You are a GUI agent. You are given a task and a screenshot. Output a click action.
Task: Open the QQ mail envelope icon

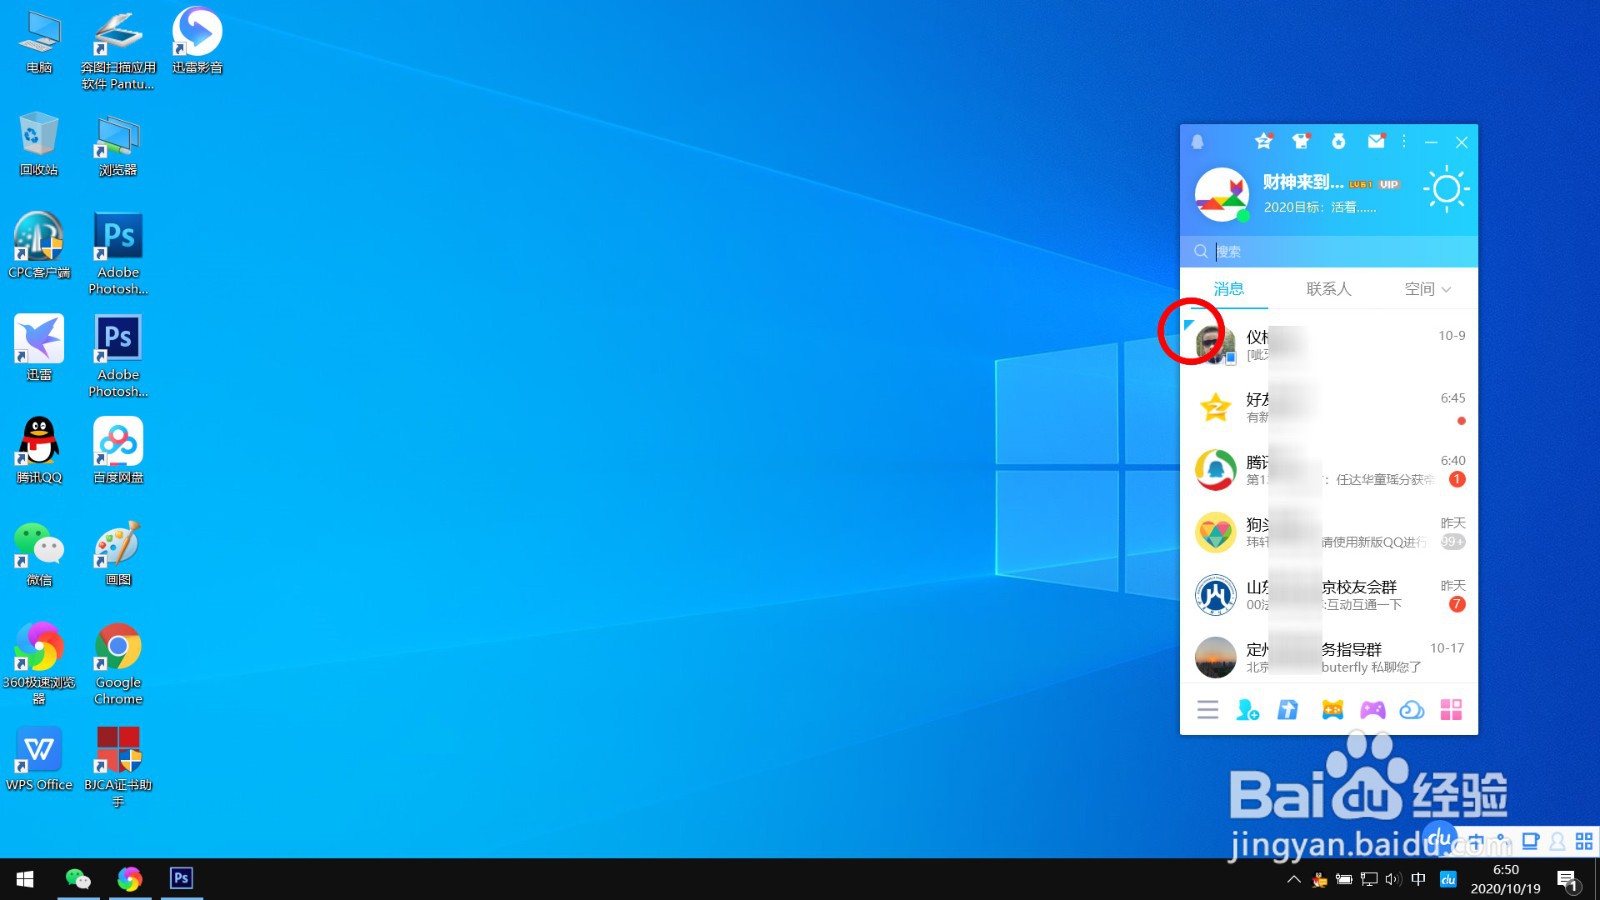[1377, 141]
